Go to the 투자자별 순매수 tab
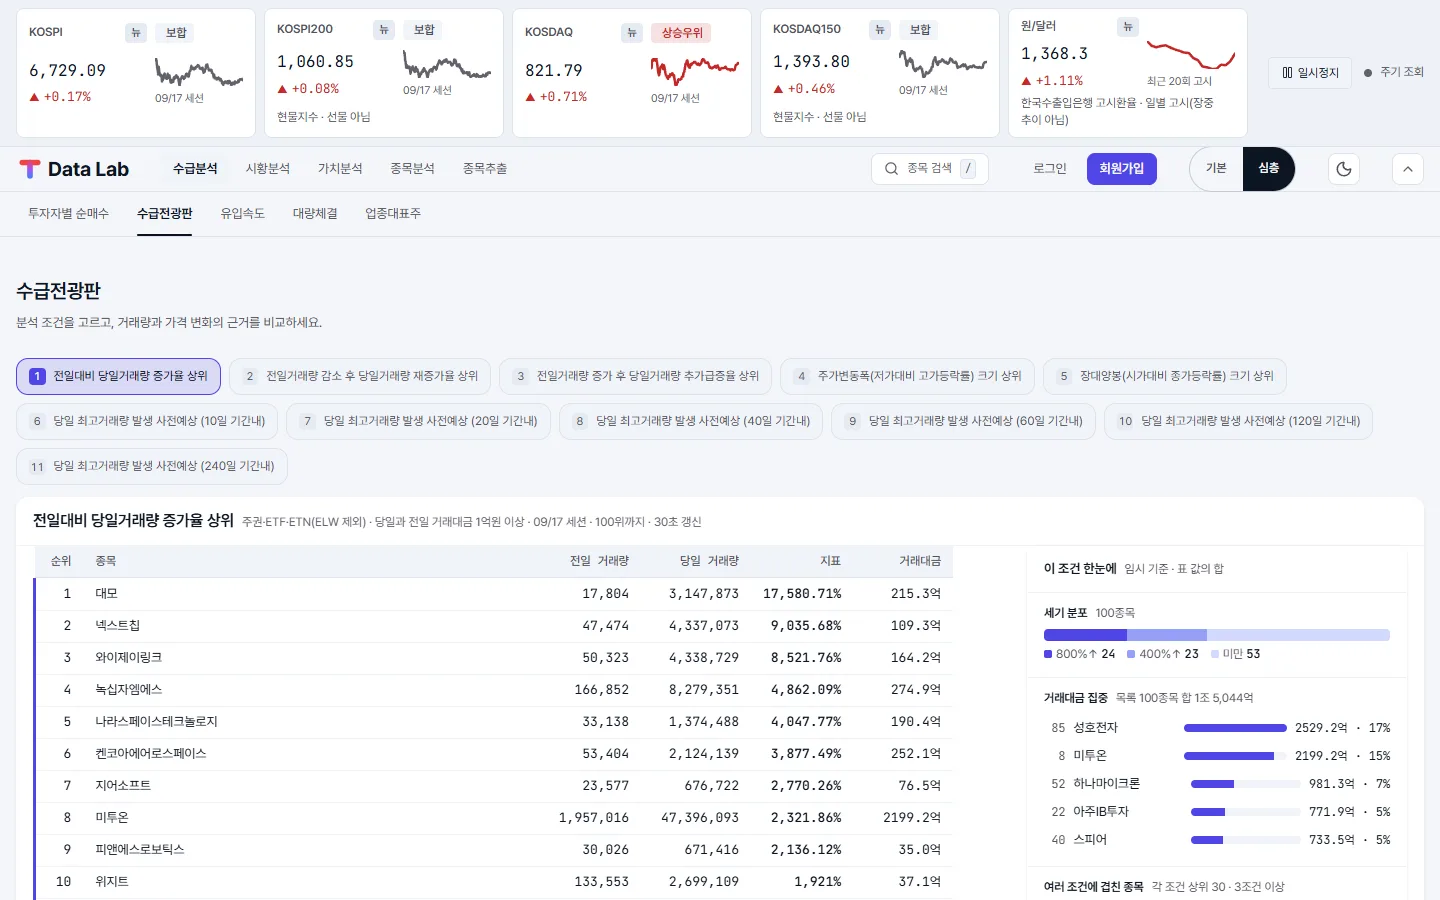Viewport: 1440px width, 900px height. (x=68, y=214)
